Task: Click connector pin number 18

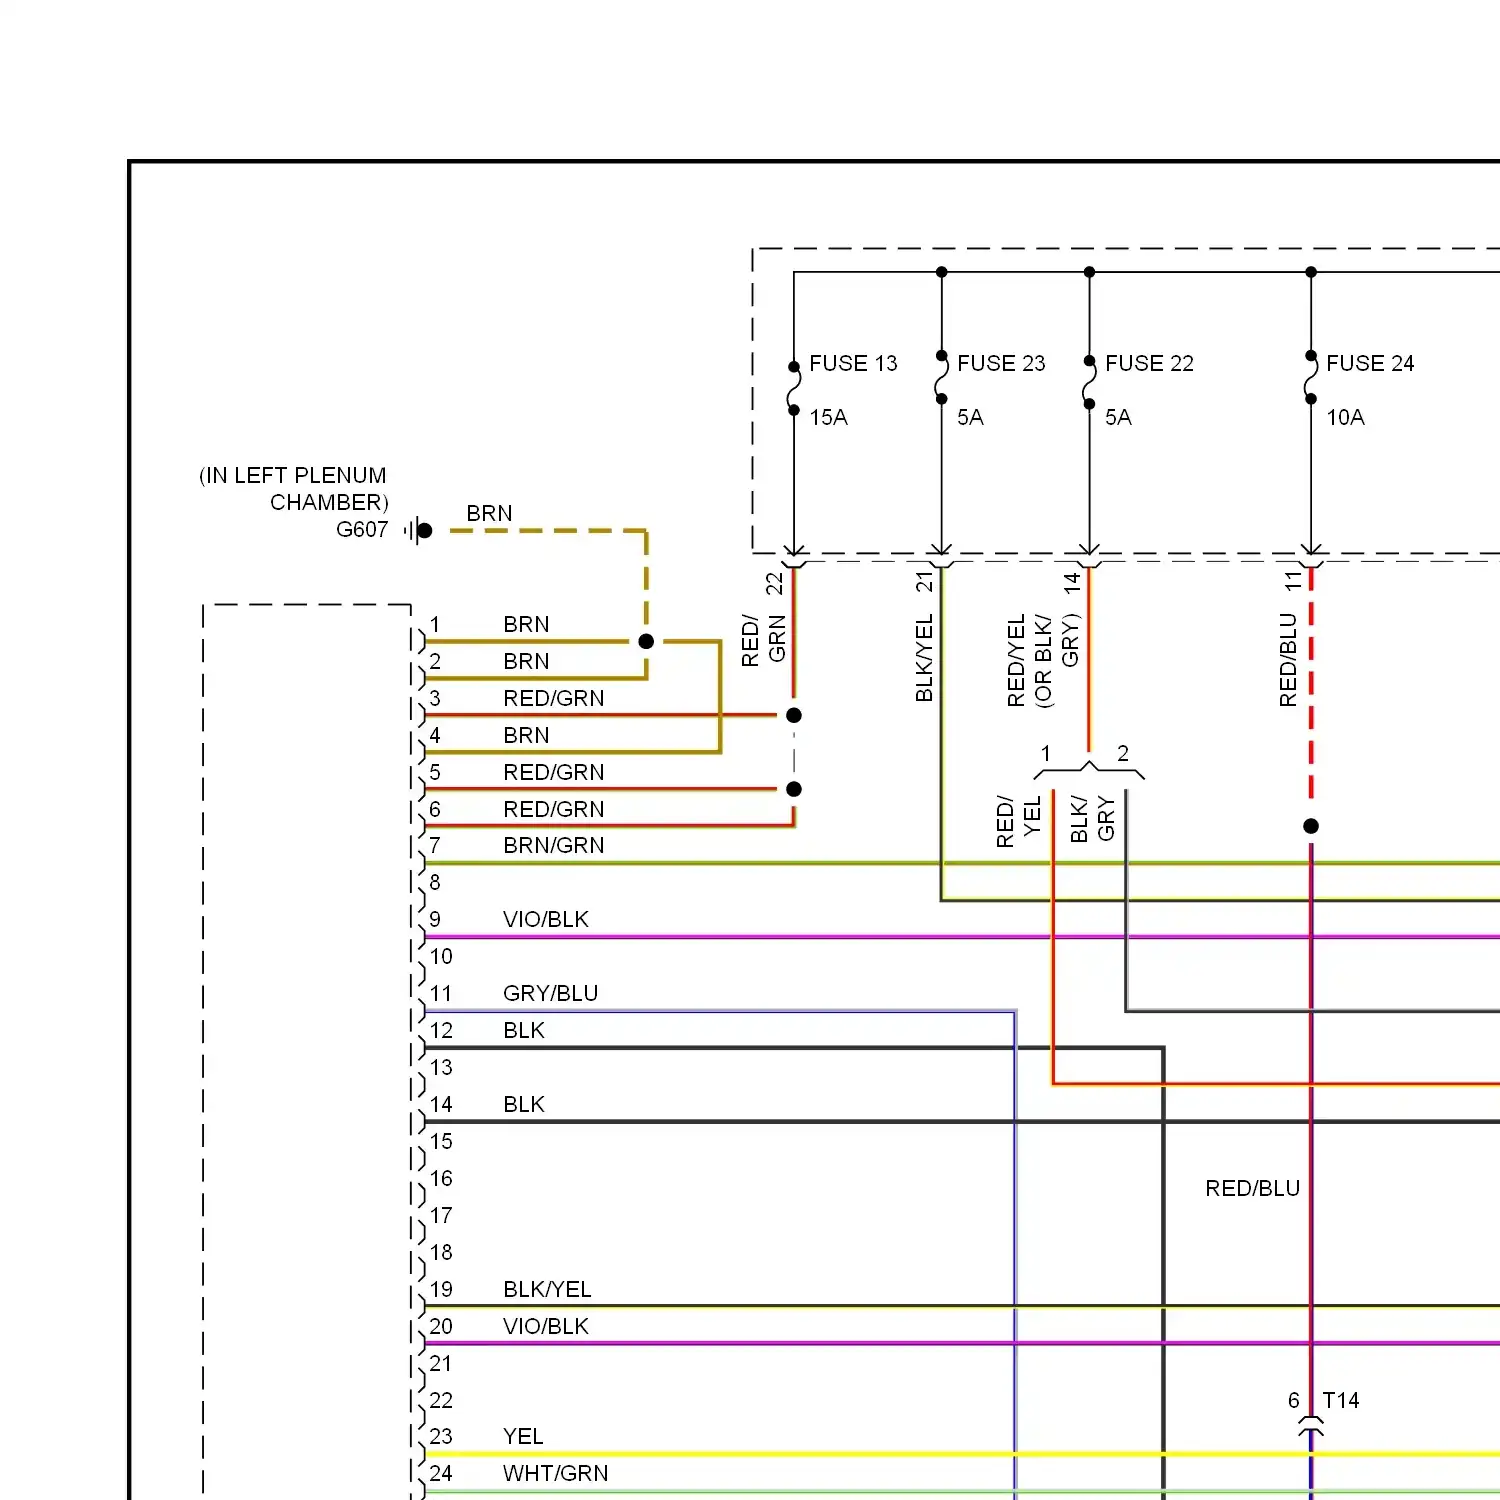Action: coord(441,1253)
